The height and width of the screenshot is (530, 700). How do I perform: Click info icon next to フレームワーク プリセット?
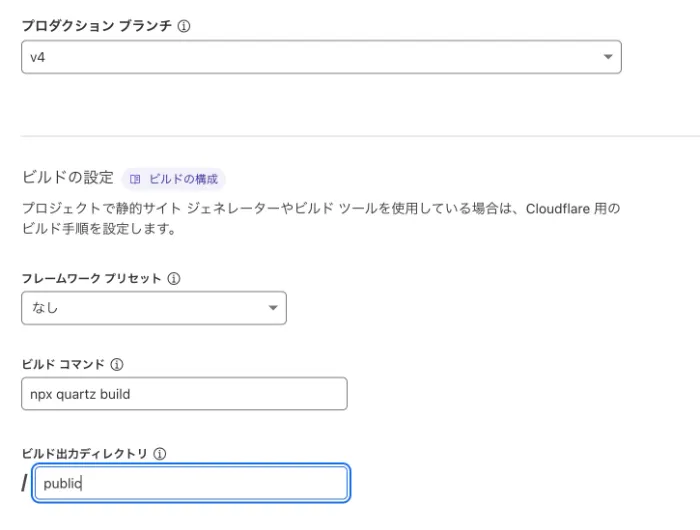tap(174, 278)
